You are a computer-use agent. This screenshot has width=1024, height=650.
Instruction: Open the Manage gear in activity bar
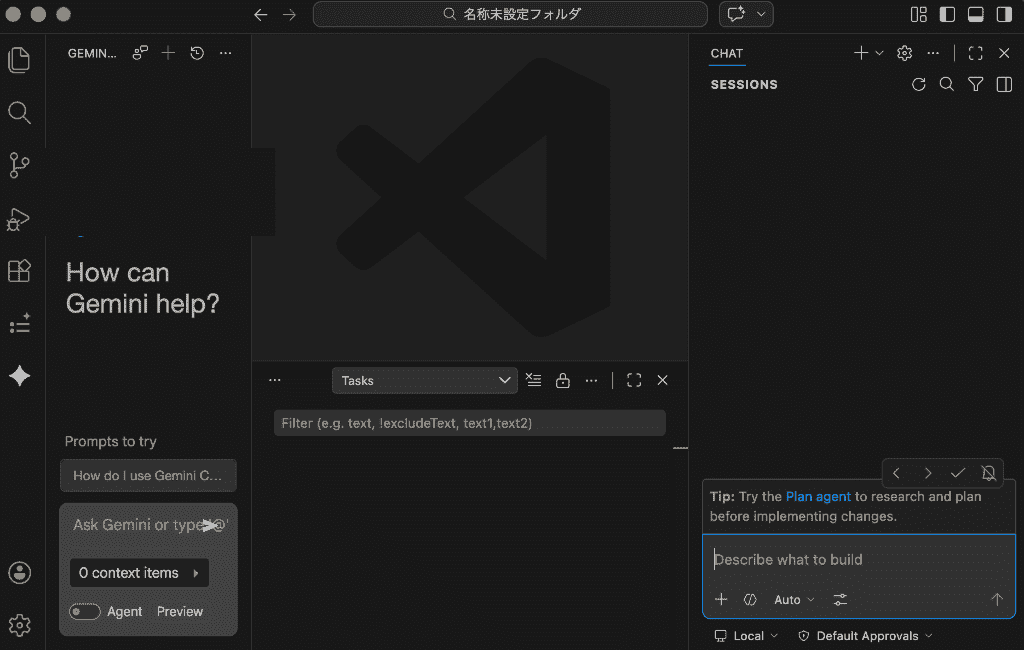19,625
